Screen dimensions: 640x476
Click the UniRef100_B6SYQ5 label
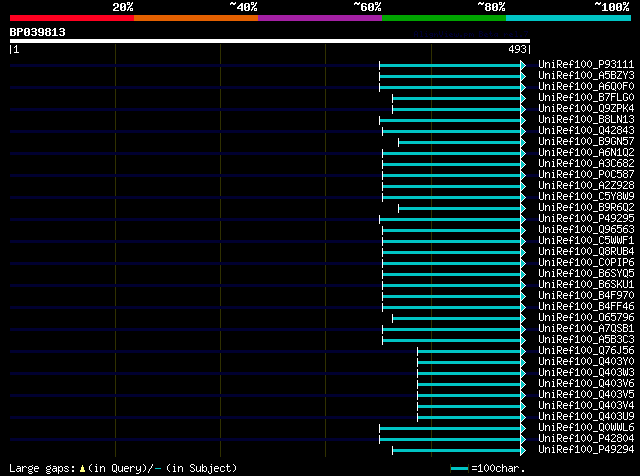[586, 274]
